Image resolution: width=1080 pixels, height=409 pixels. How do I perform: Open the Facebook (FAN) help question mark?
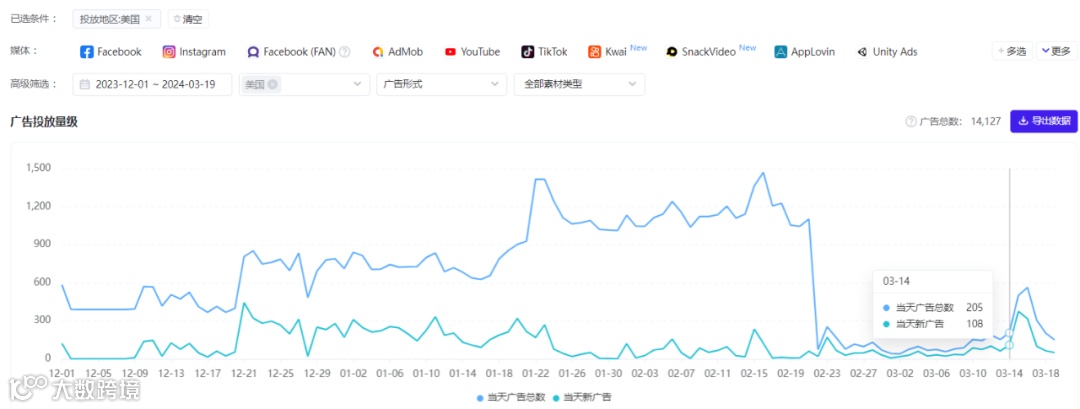(x=345, y=52)
